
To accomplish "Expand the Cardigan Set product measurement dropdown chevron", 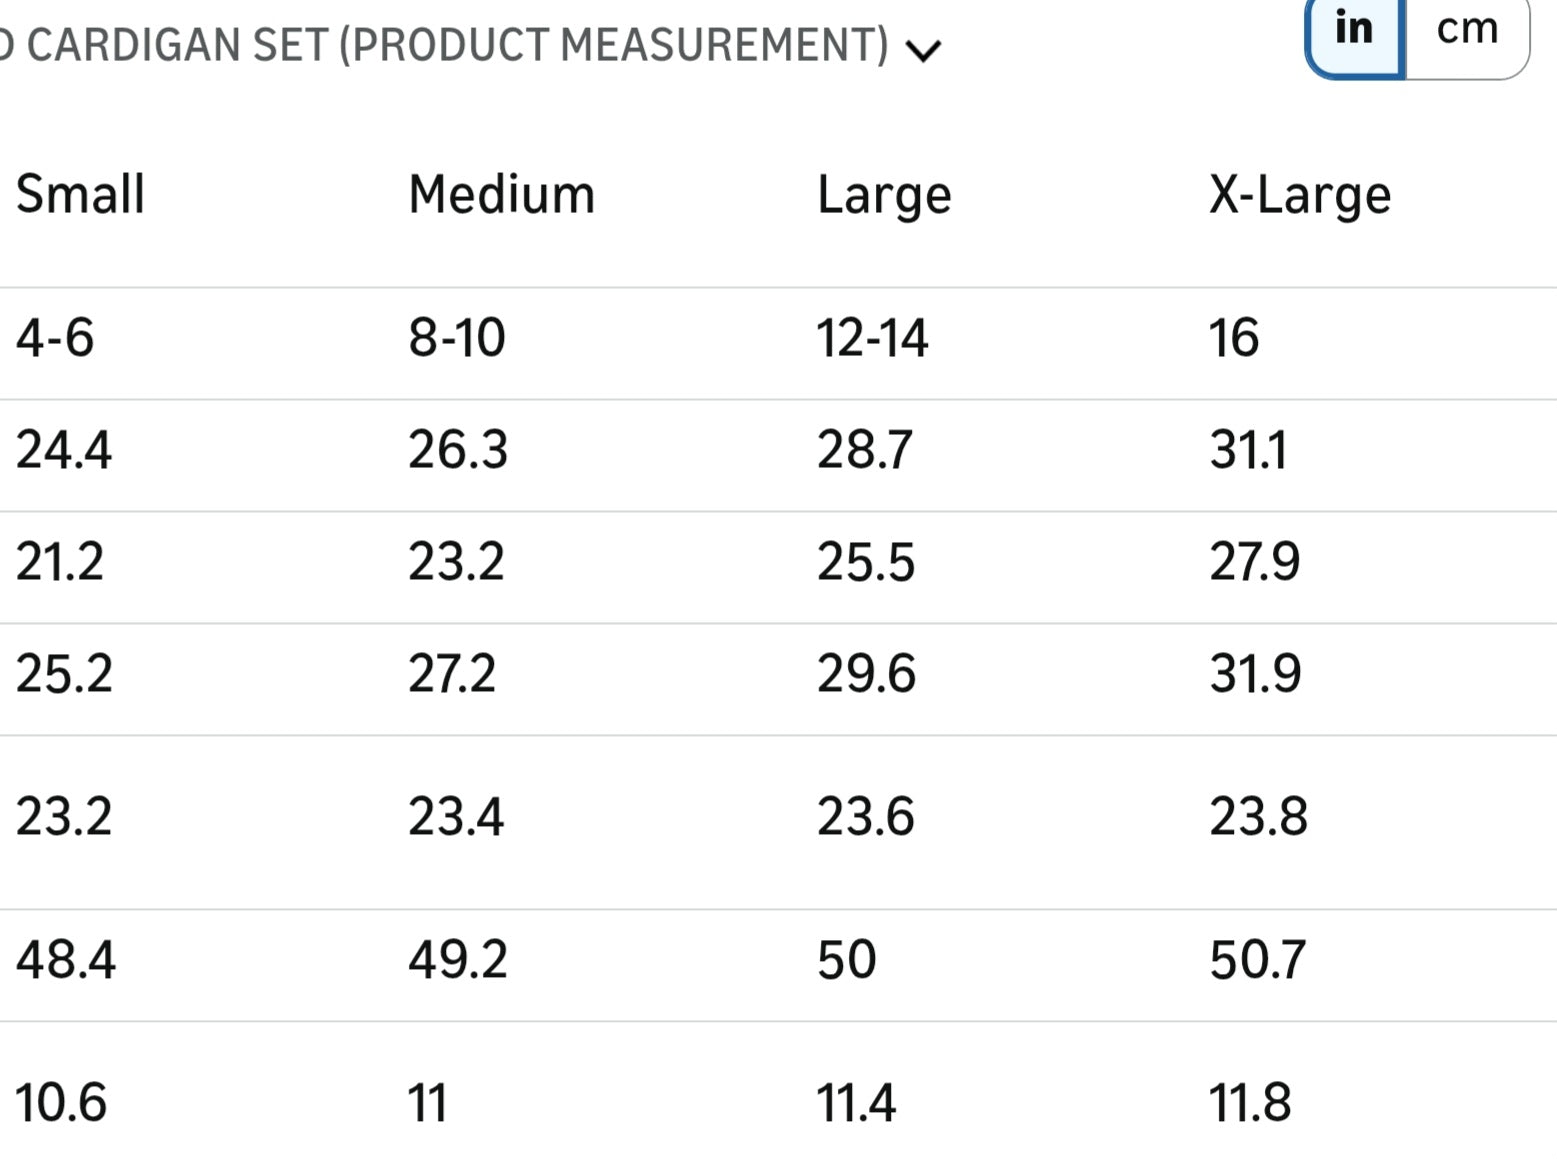I will coord(923,50).
